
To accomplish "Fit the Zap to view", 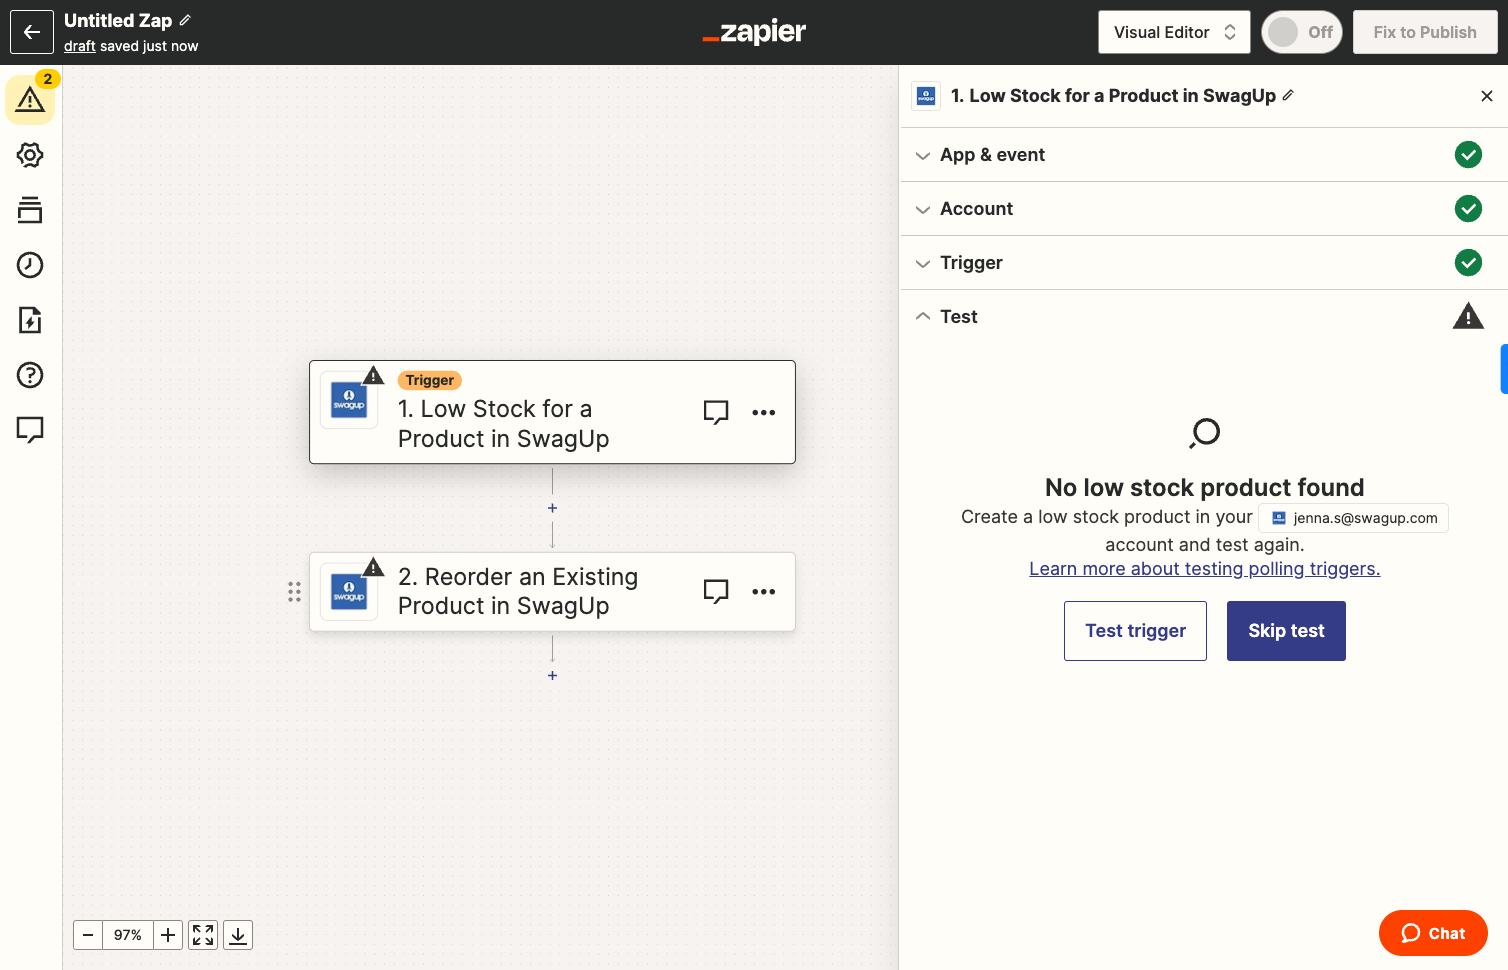I will (203, 935).
